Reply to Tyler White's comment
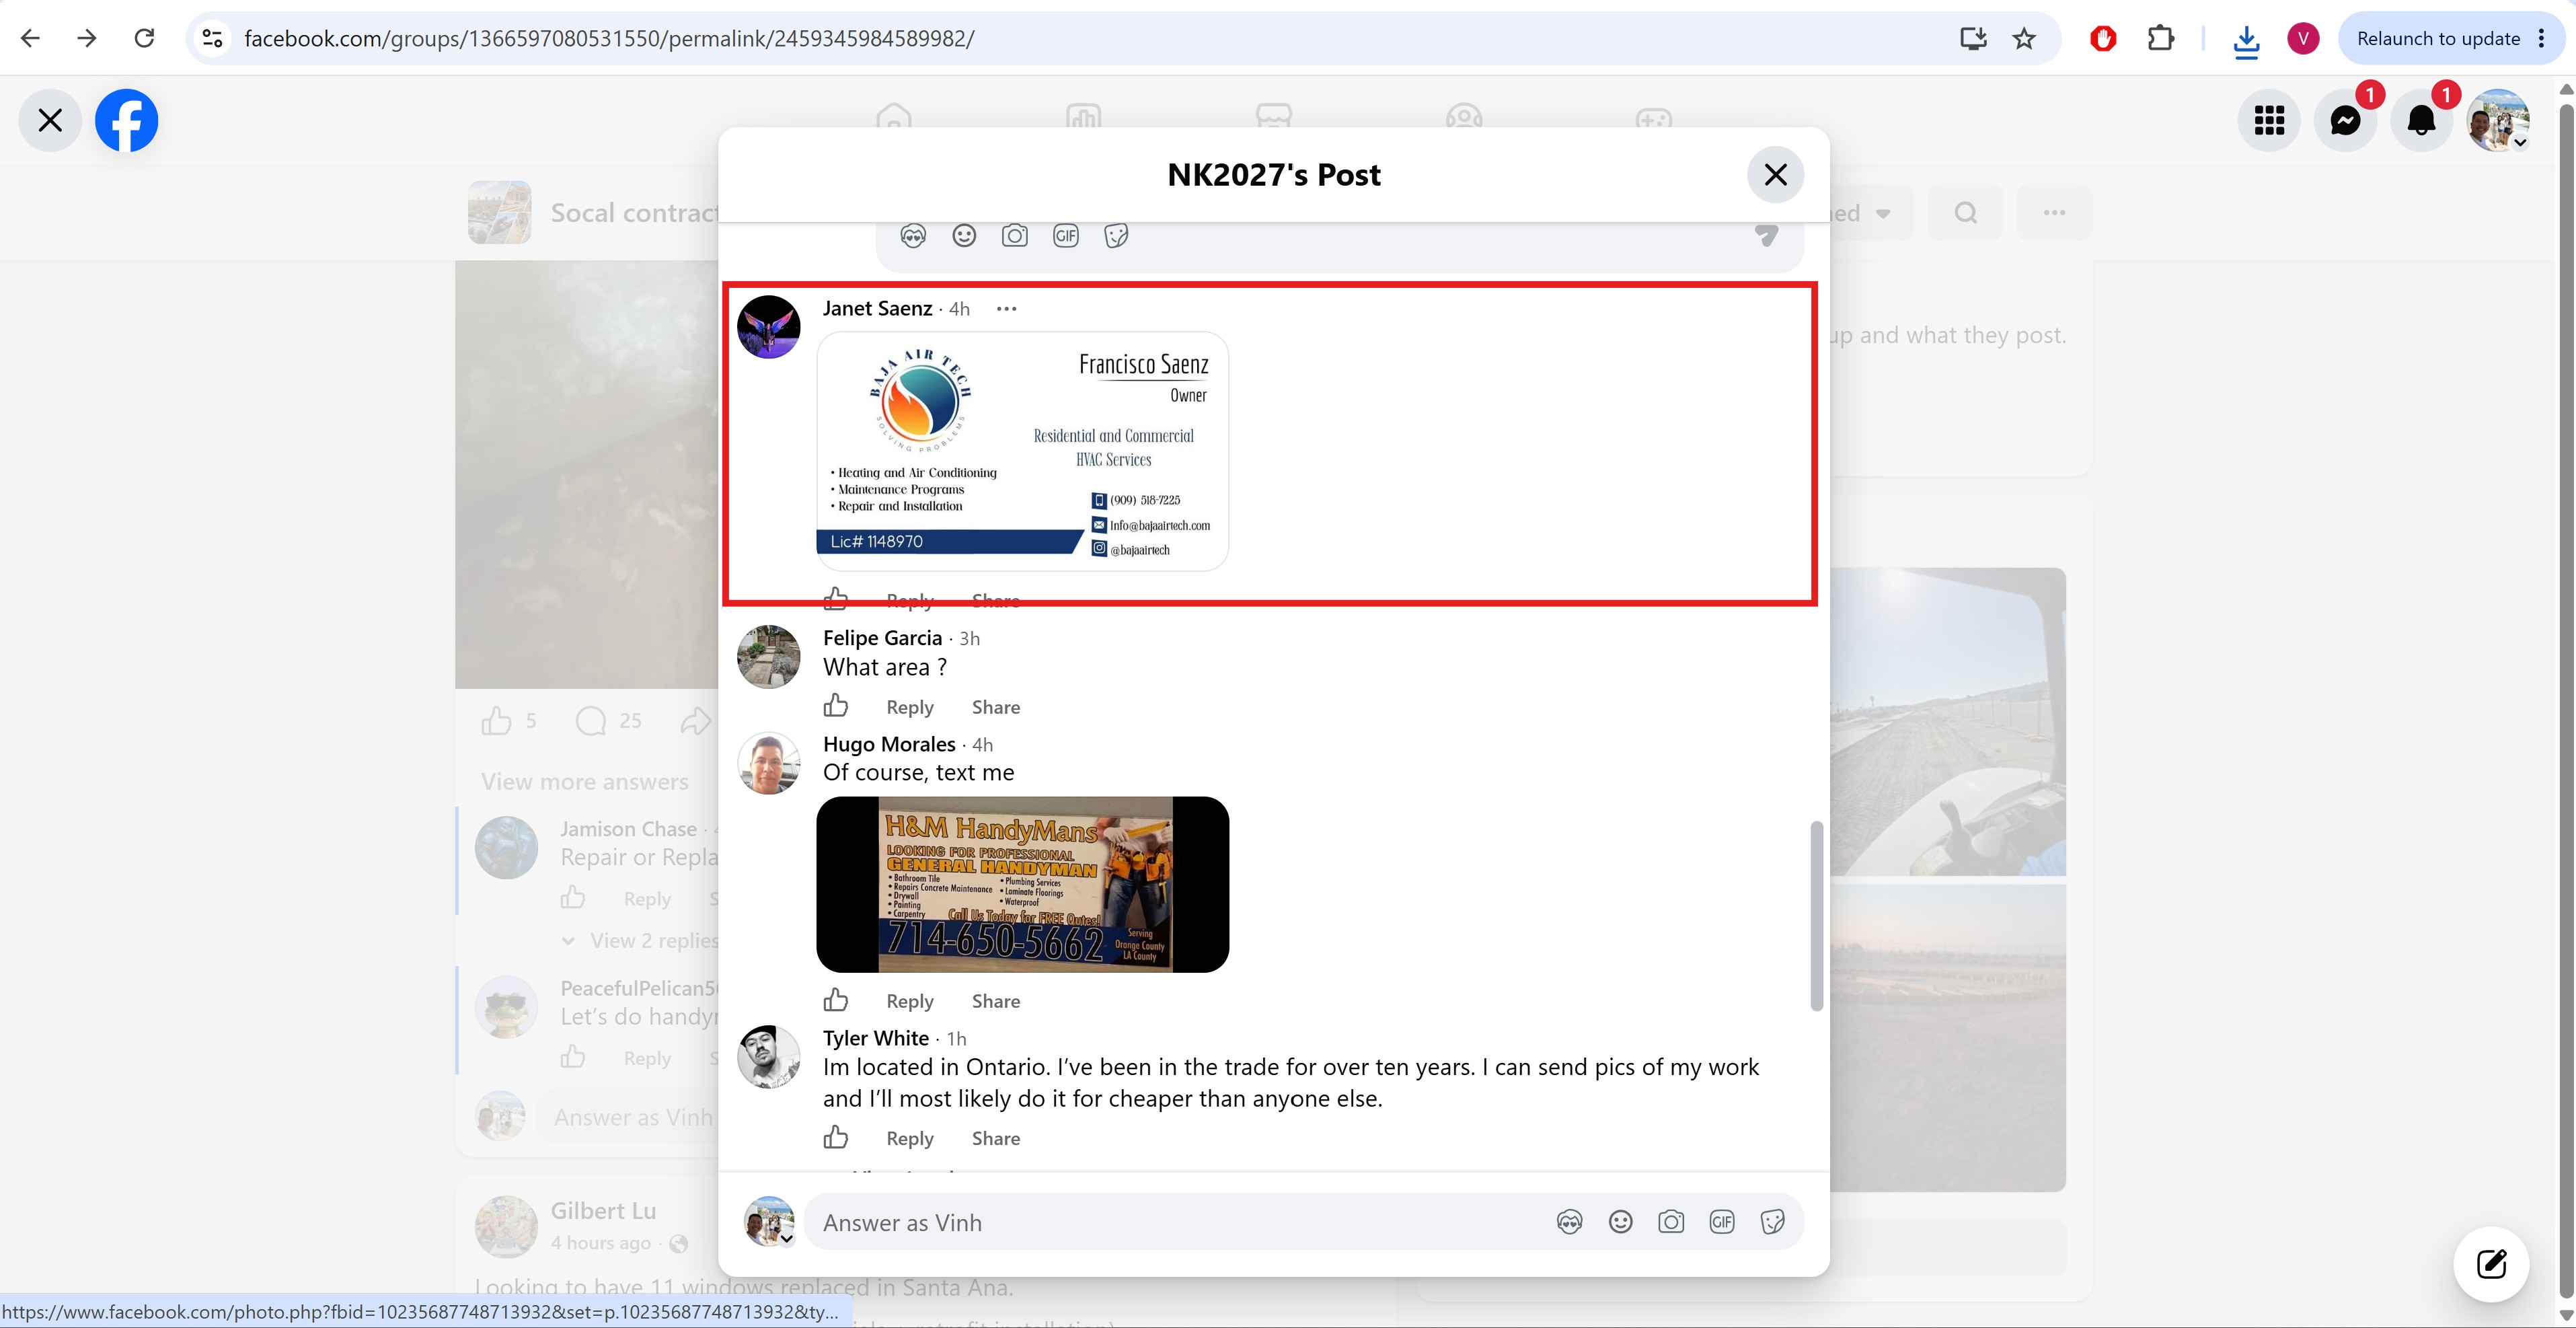Screen dimensions: 2576x1328 910,1138
